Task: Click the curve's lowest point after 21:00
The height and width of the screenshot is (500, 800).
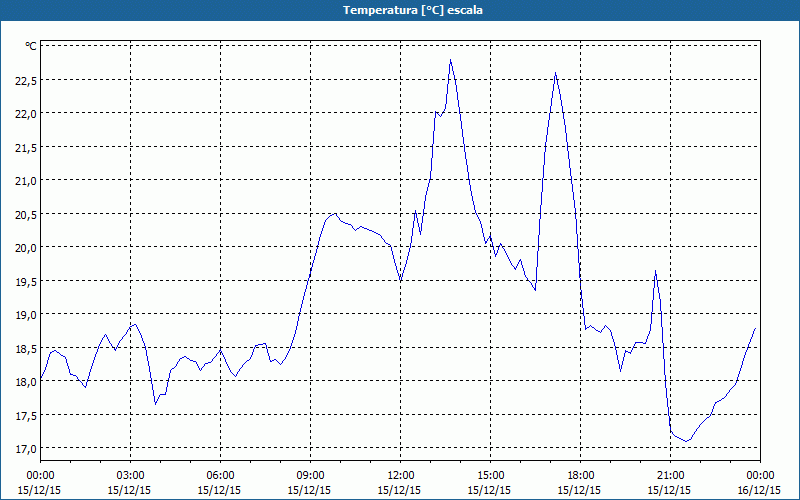Action: pyautogui.click(x=686, y=441)
